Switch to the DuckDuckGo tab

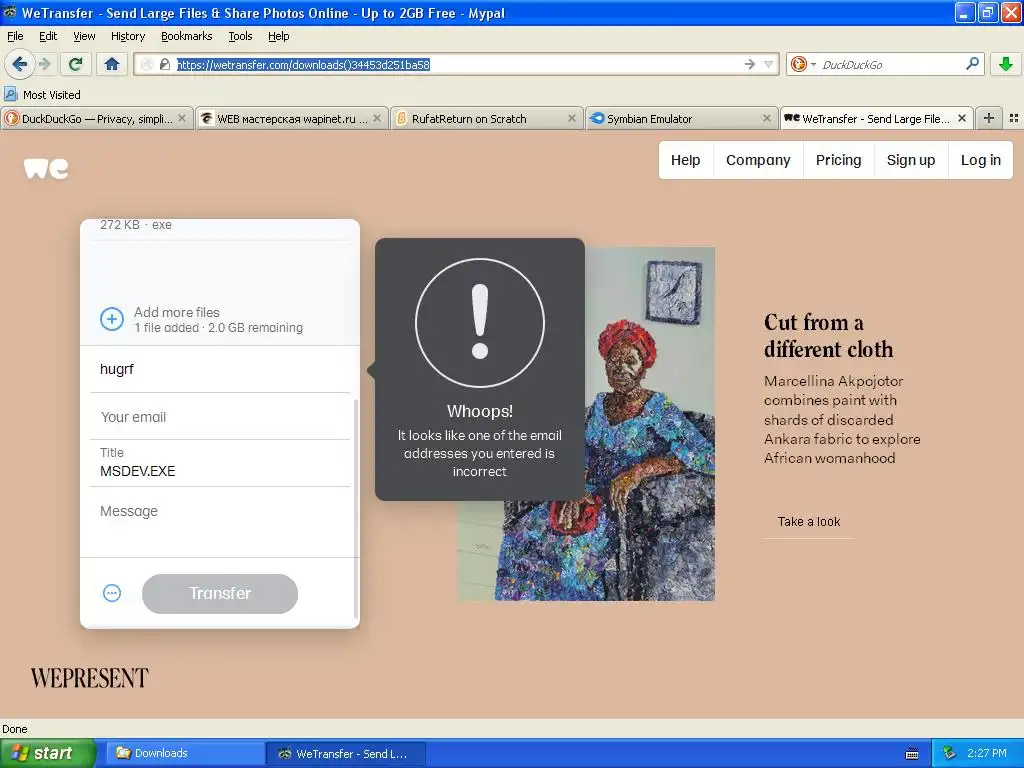point(97,118)
